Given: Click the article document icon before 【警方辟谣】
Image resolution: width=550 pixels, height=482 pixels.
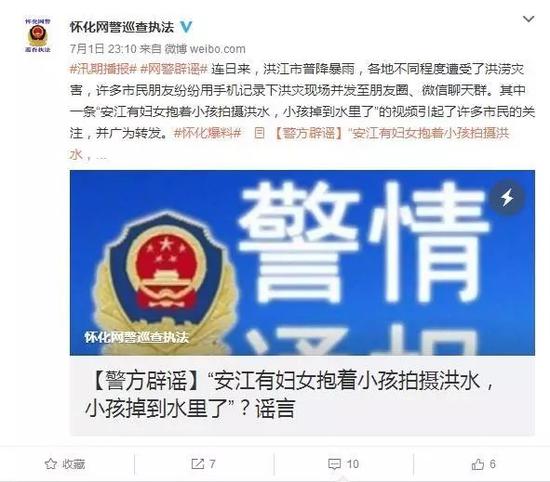Looking at the screenshot, I should (259, 133).
